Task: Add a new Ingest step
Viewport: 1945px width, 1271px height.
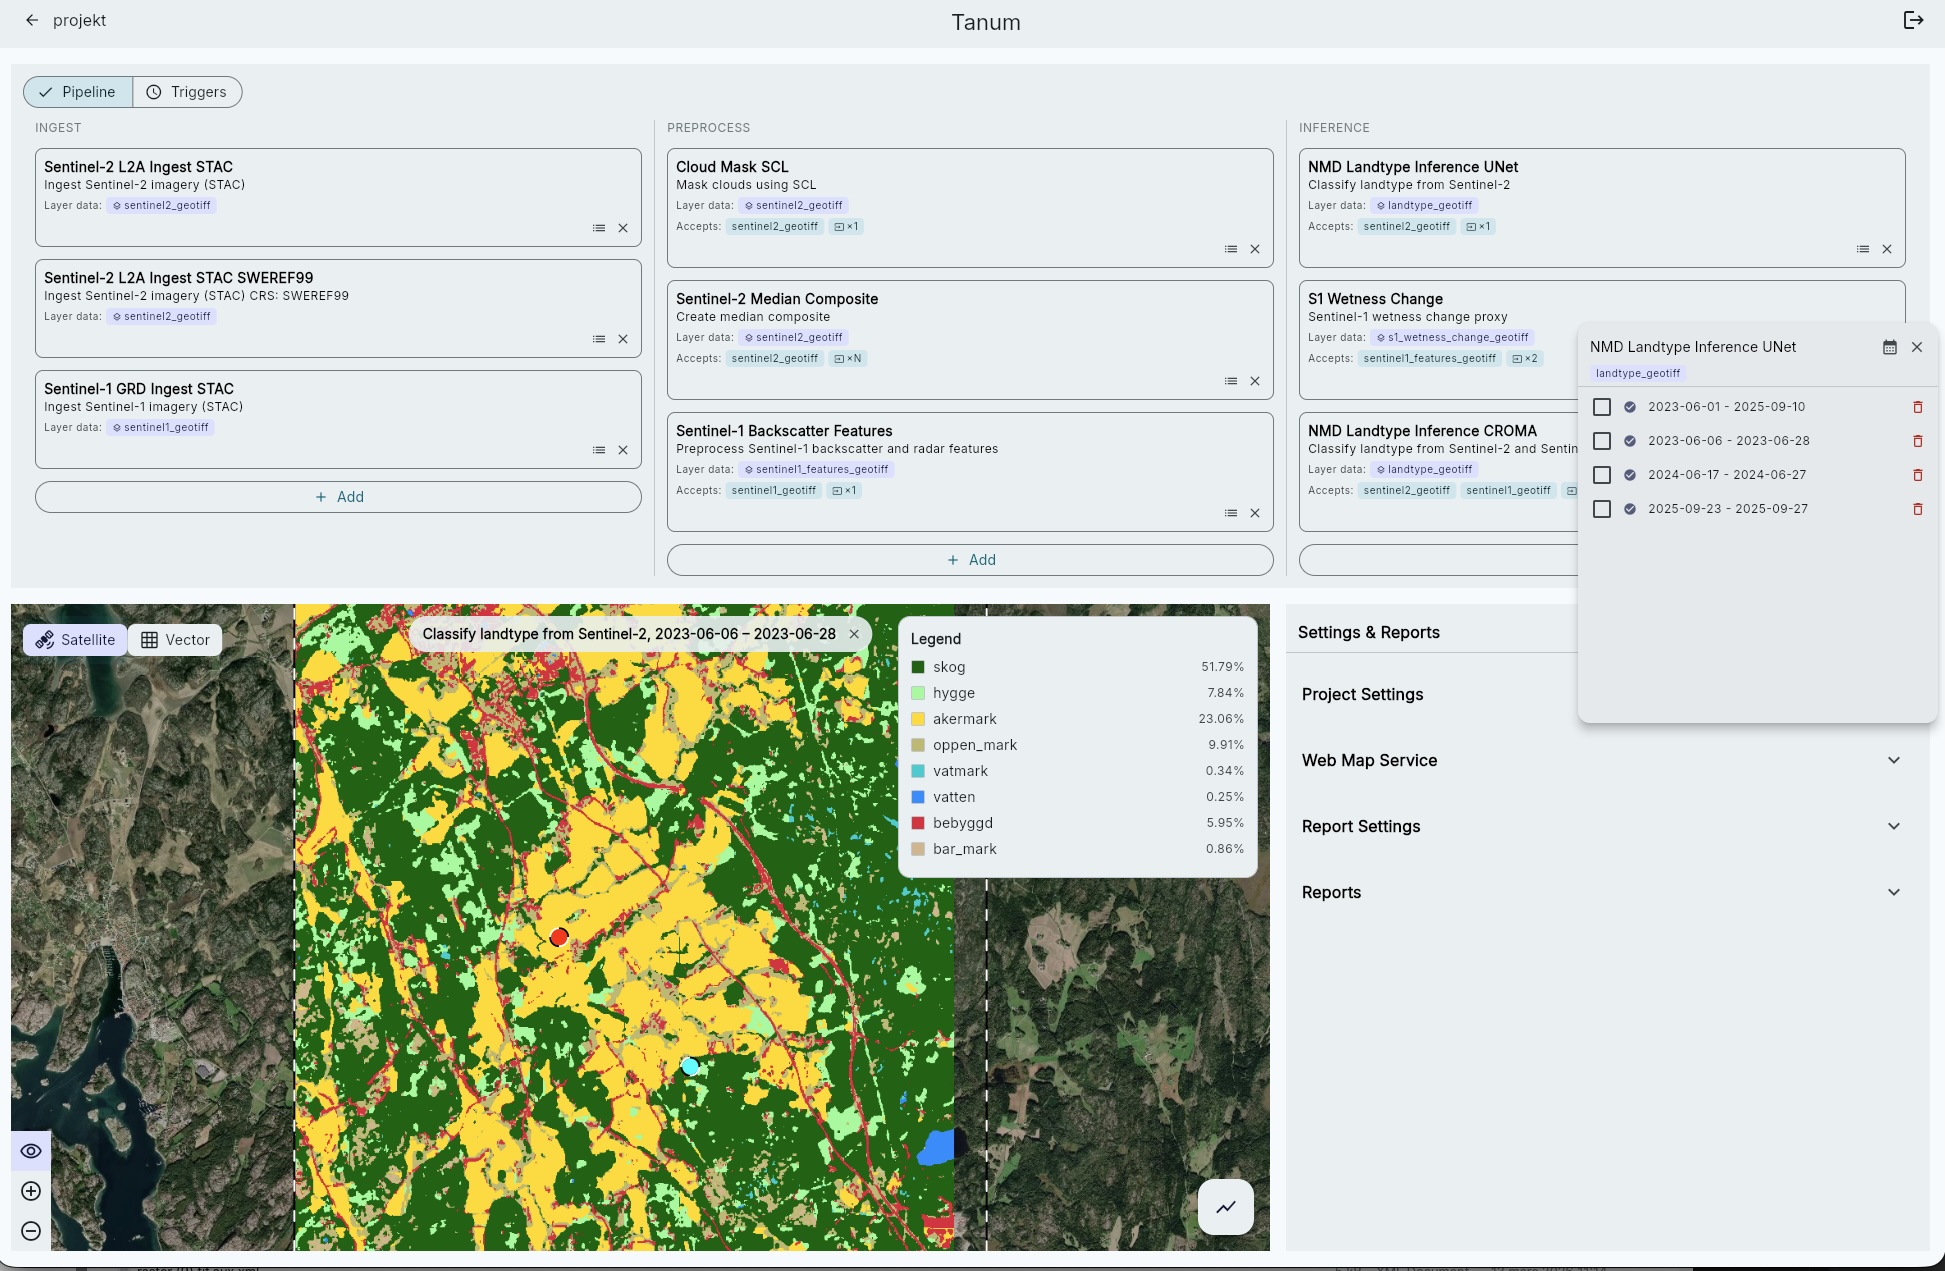Action: coord(338,497)
